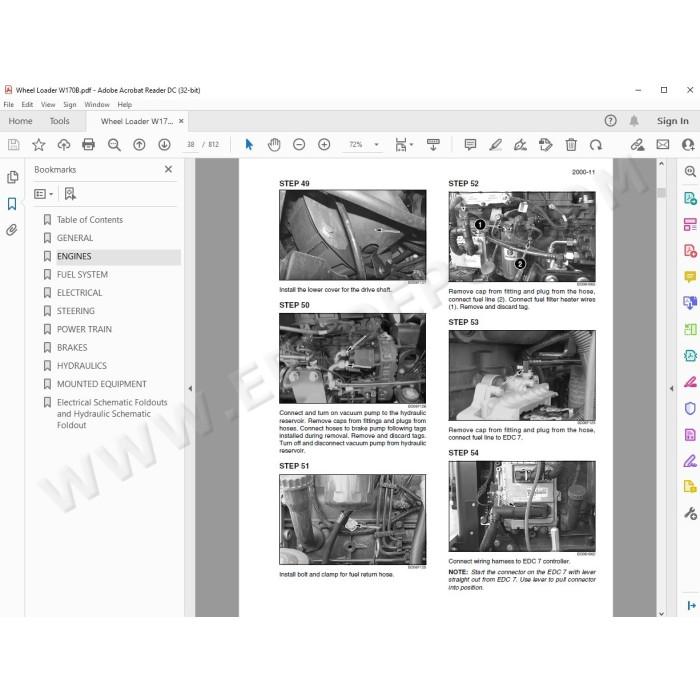Add a sticky note comment

click(470, 145)
